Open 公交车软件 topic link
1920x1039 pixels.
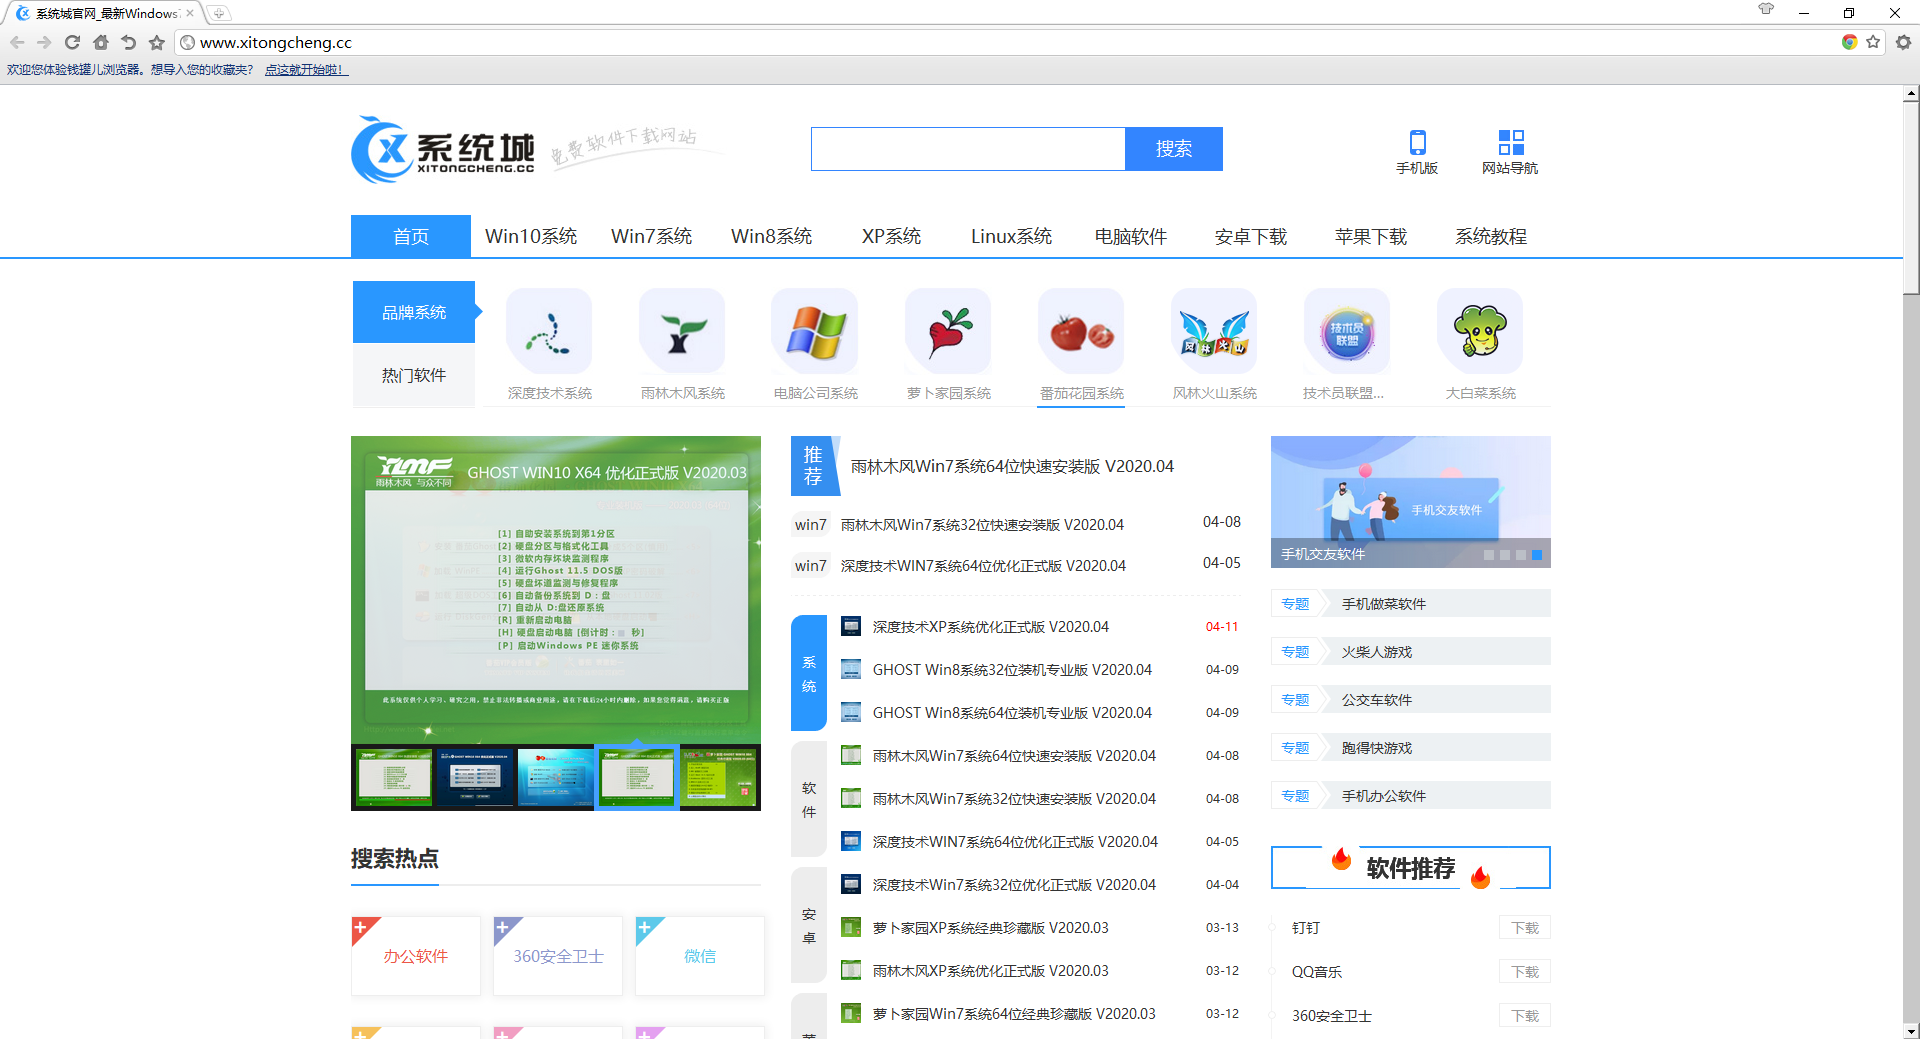tap(1377, 700)
